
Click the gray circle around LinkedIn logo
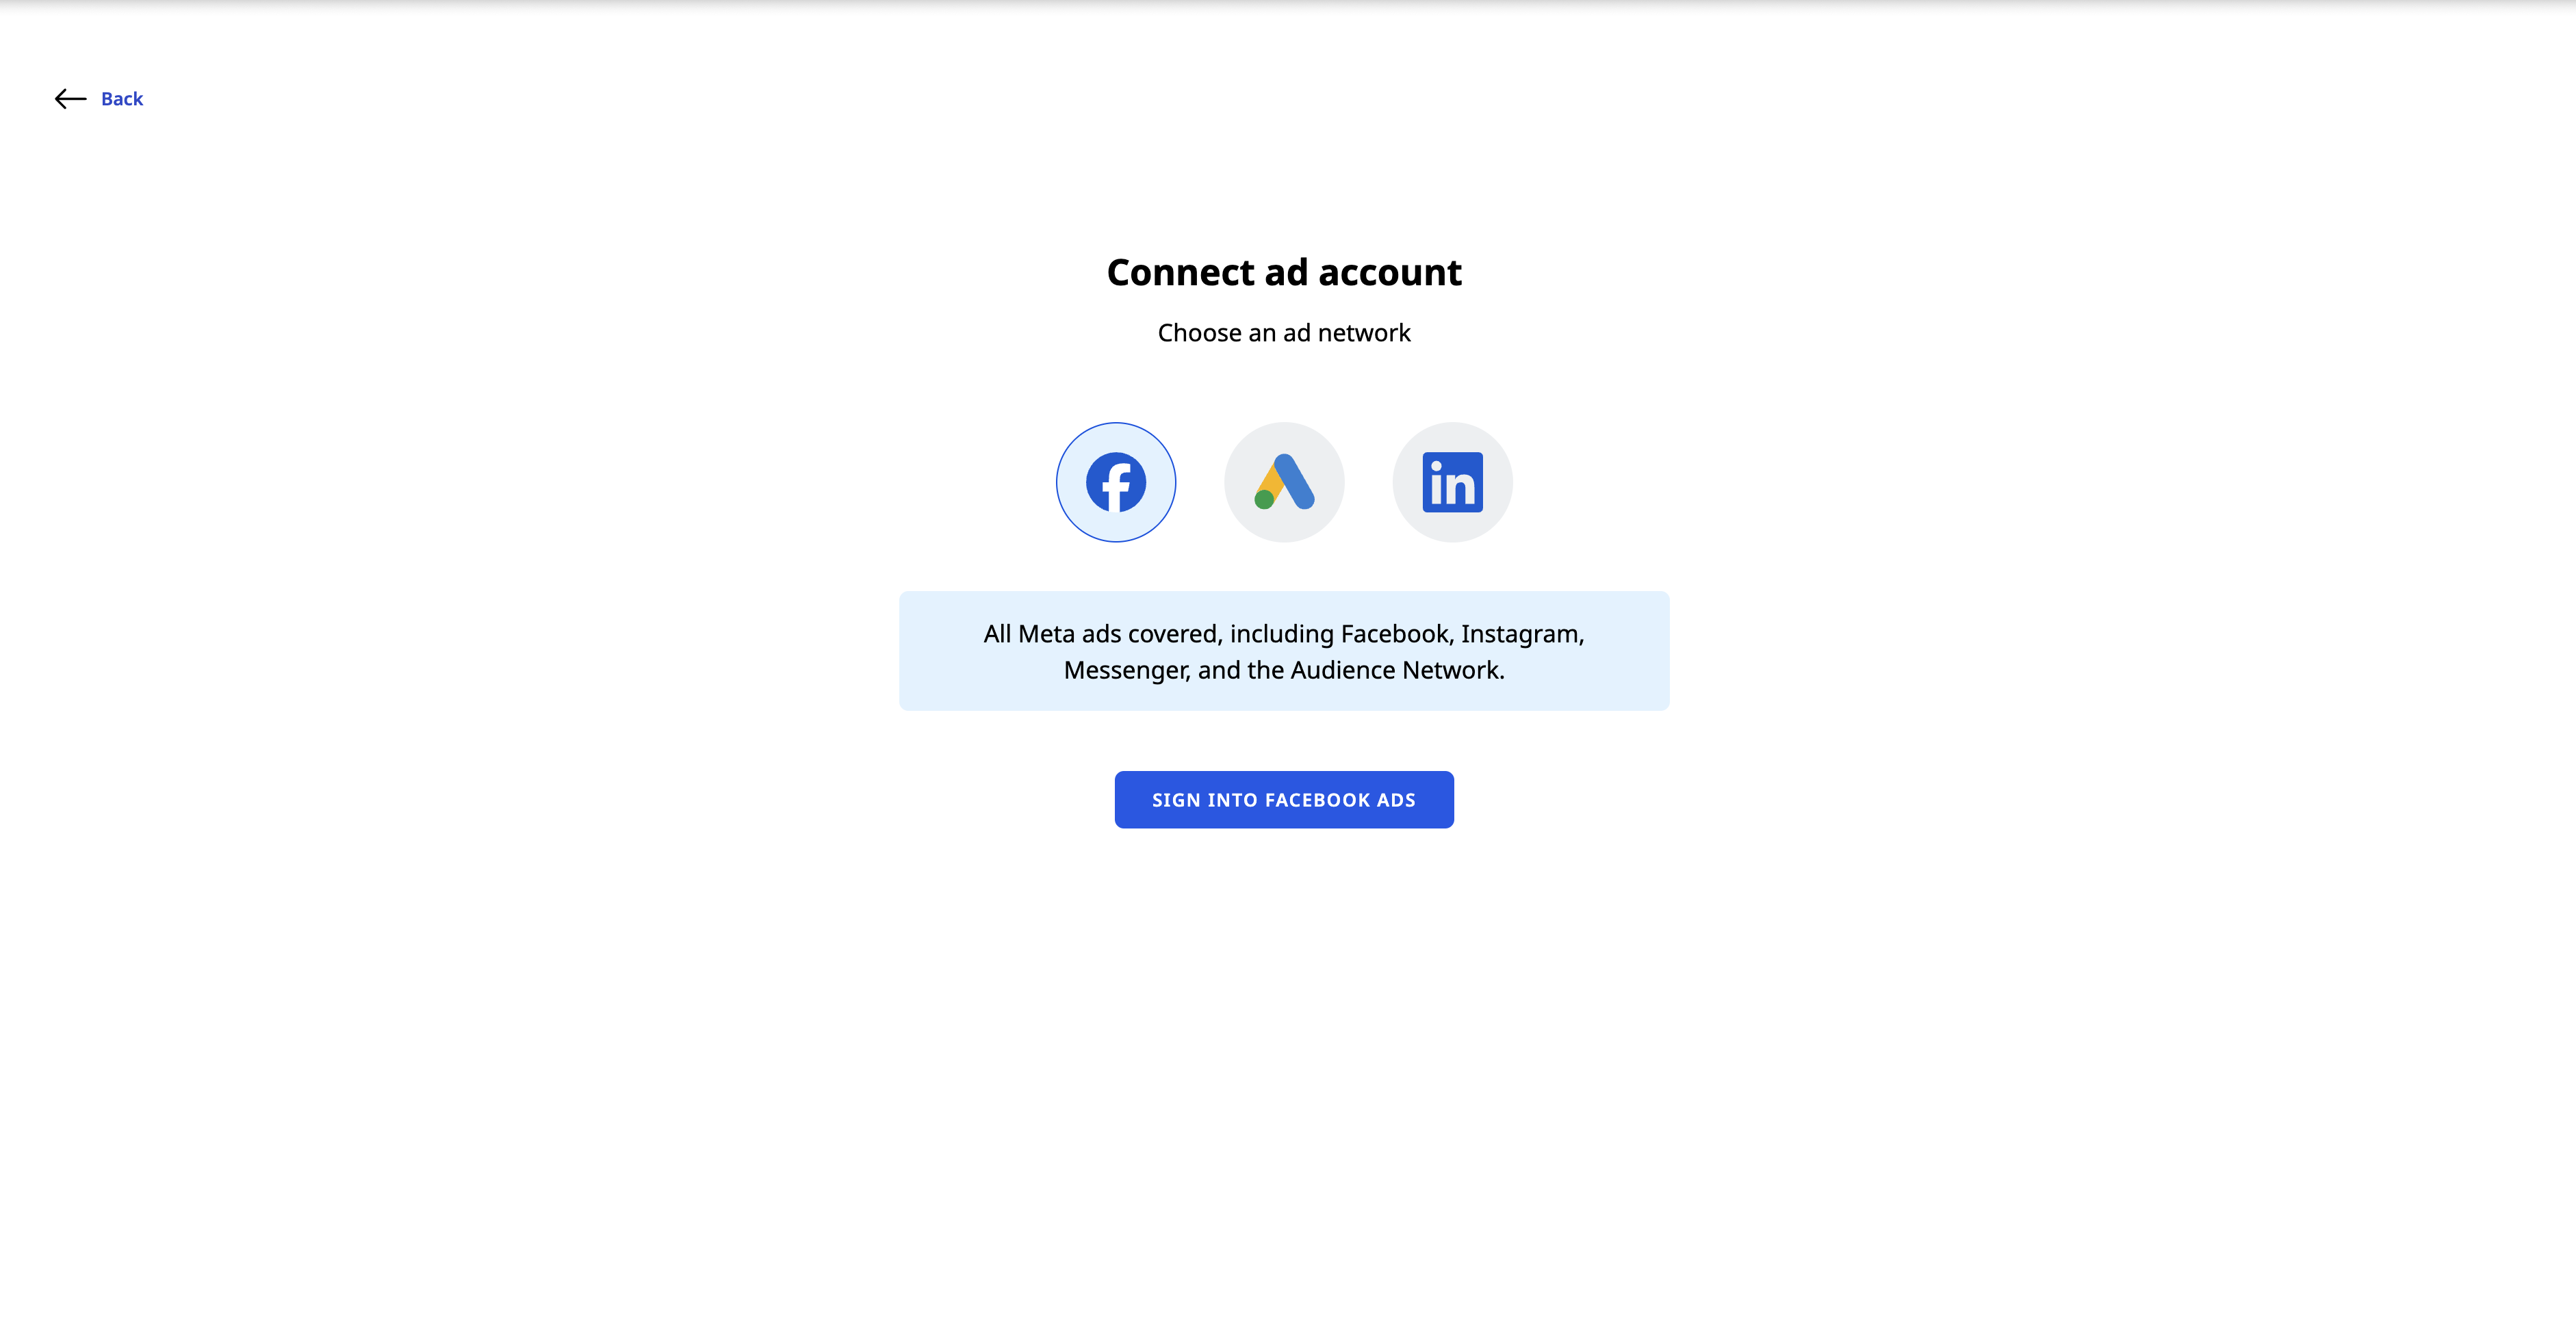[1452, 482]
